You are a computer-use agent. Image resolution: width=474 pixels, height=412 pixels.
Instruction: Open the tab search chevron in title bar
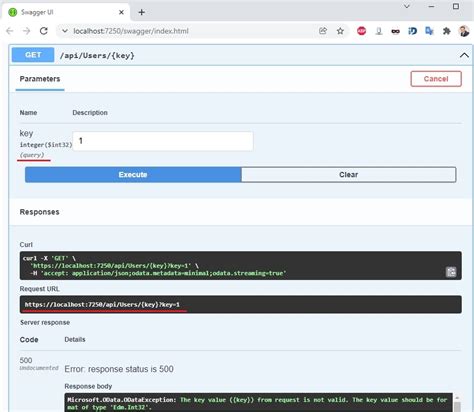(x=407, y=6)
